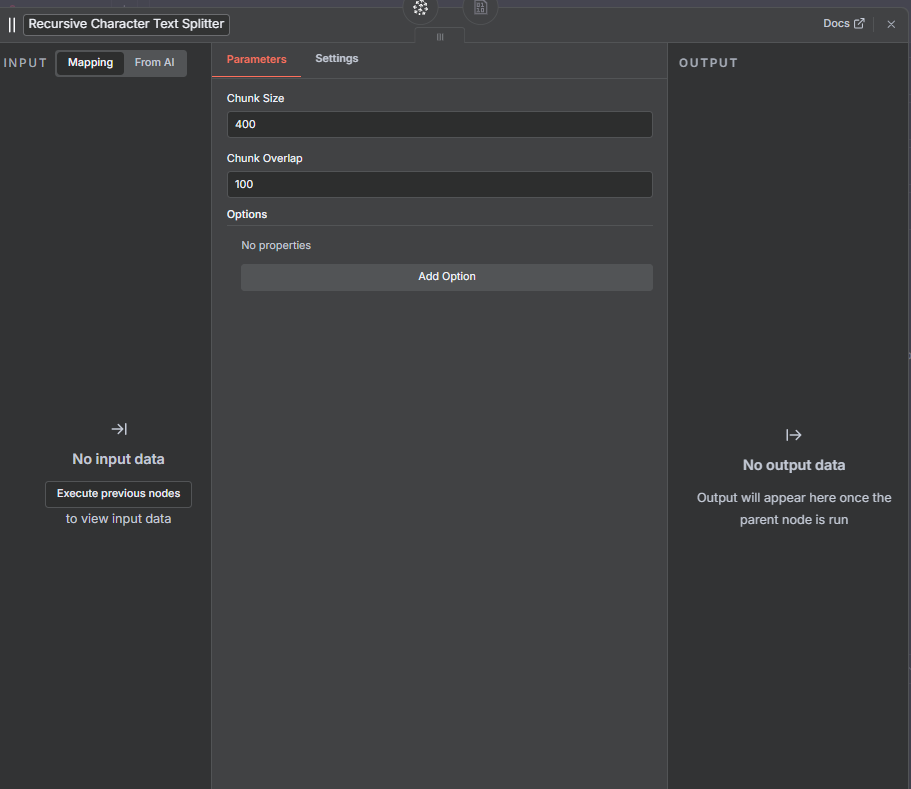911x789 pixels.
Task: Click the binary data node icon at top
Action: coord(481,9)
